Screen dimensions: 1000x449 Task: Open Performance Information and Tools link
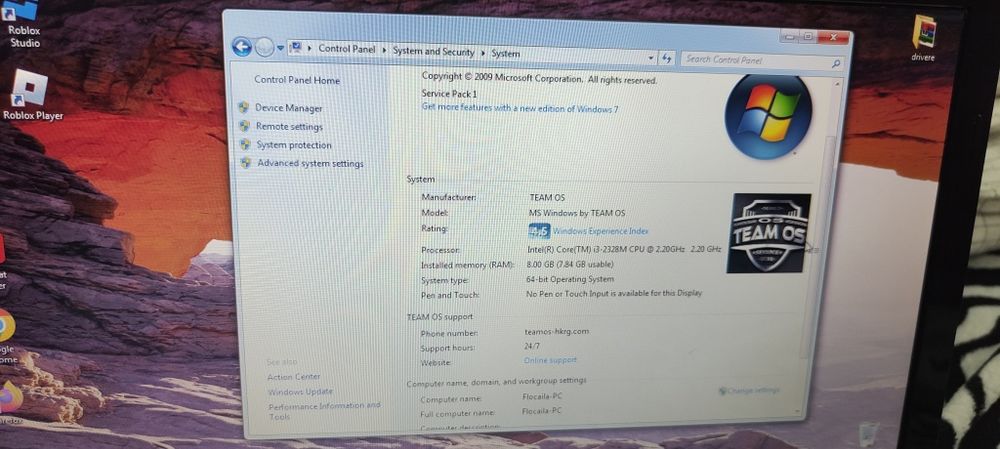[325, 411]
